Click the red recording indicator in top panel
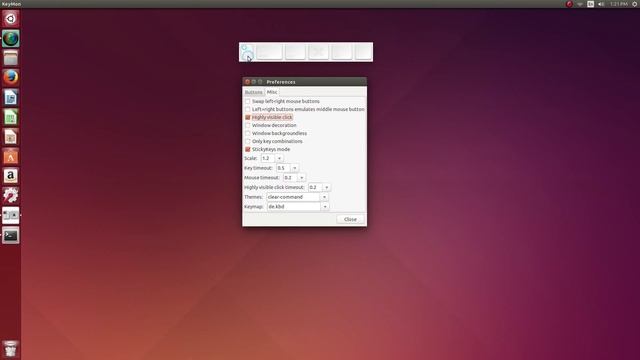This screenshot has width=640, height=360. point(569,4)
